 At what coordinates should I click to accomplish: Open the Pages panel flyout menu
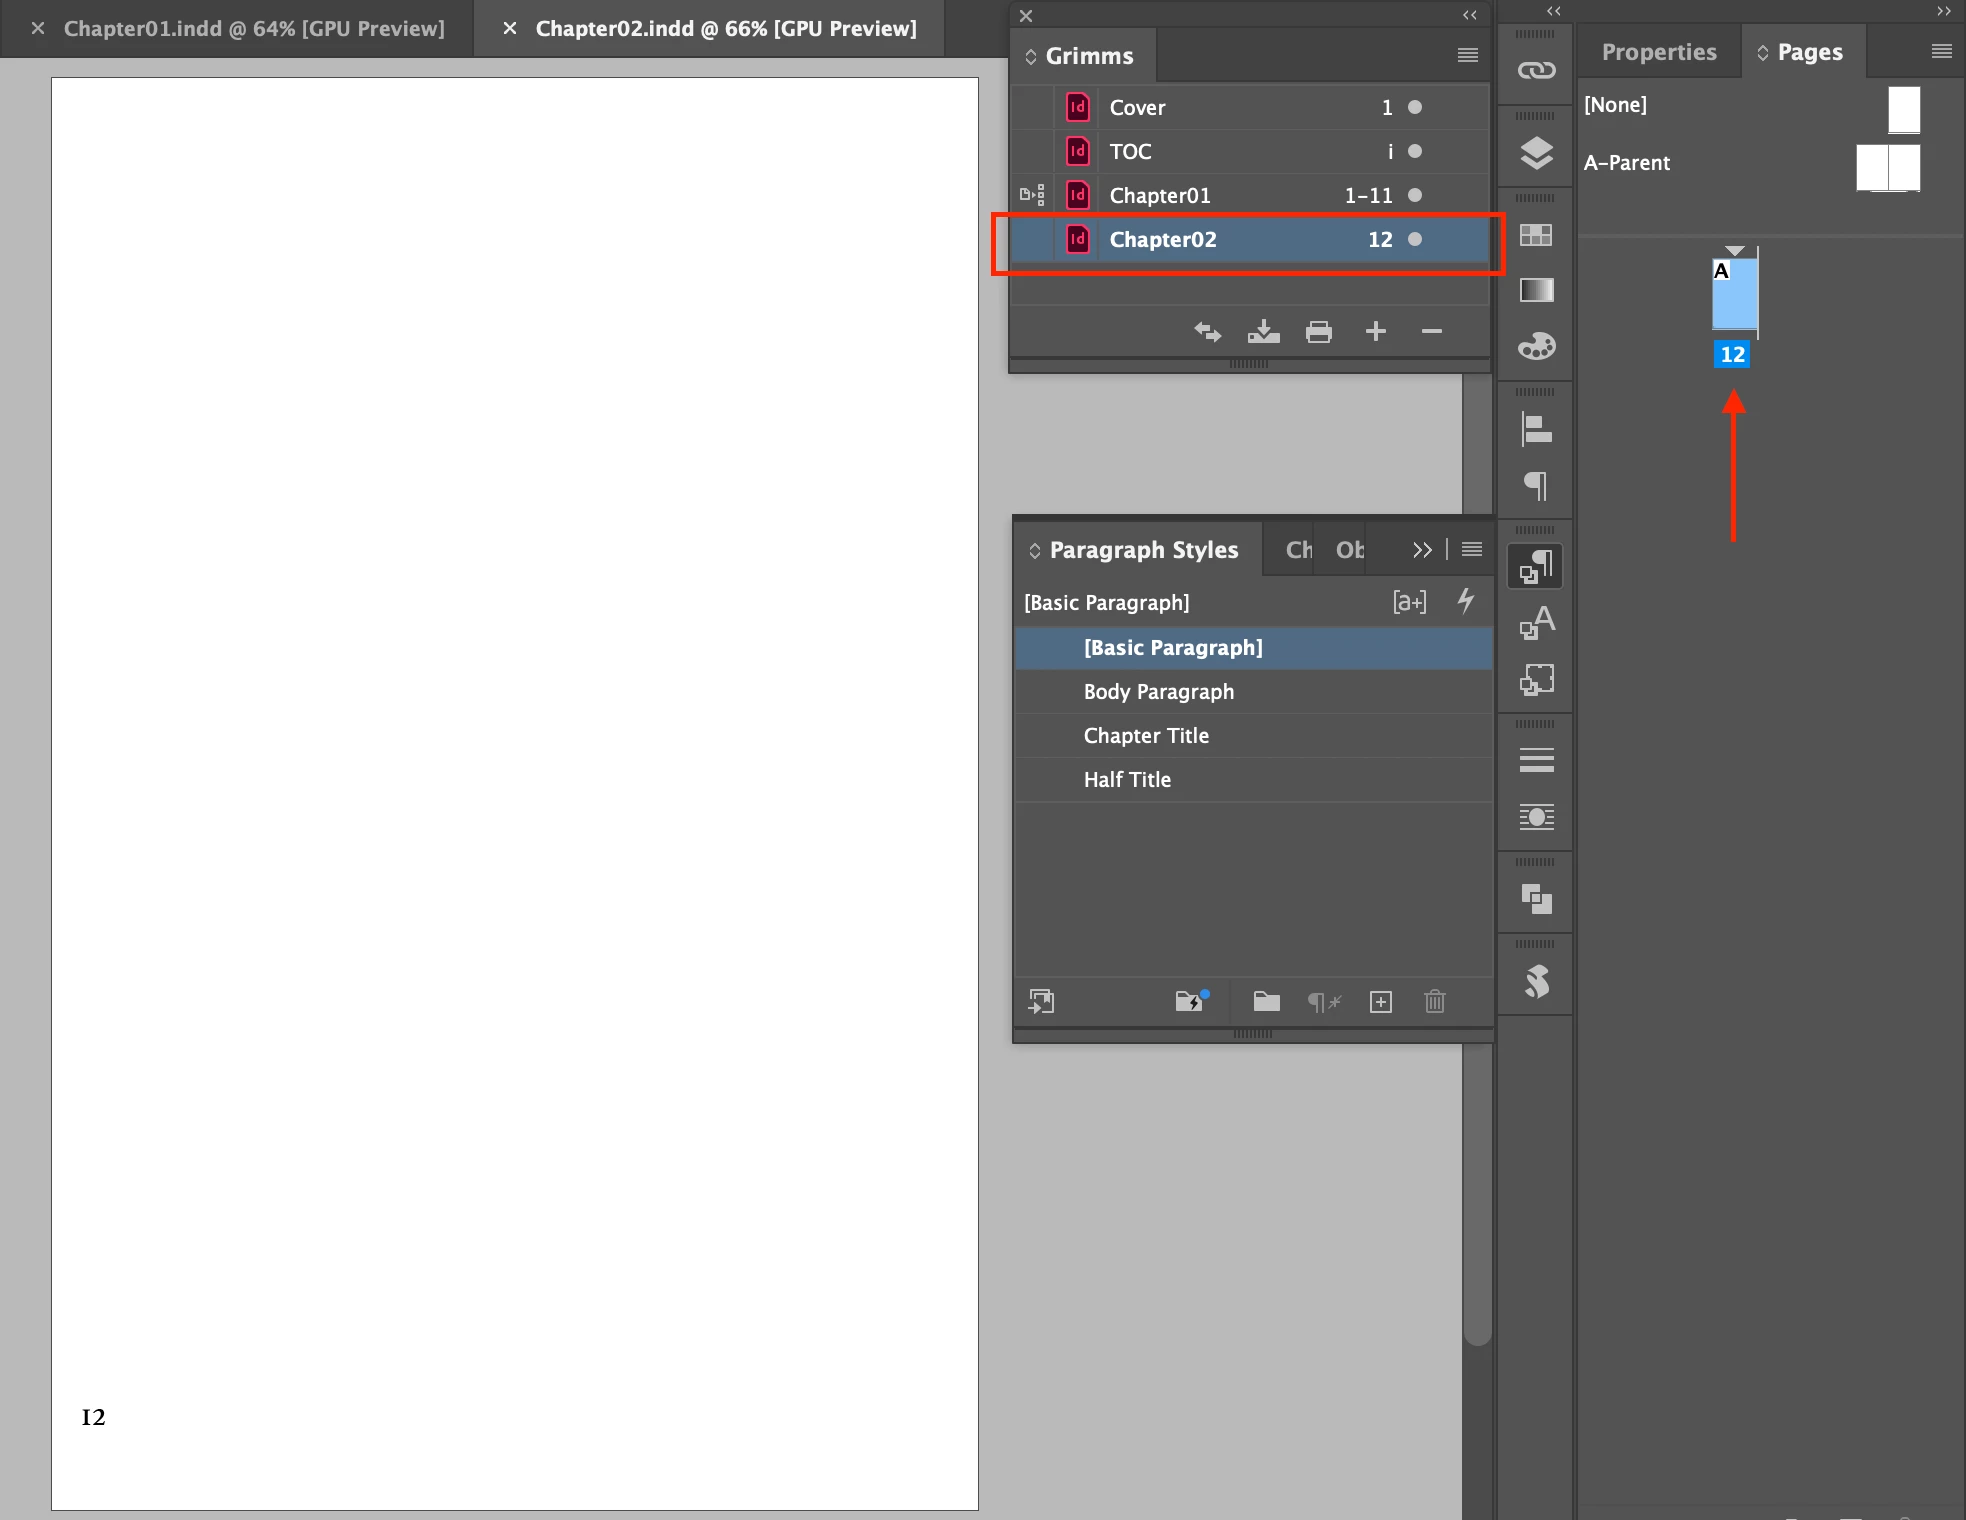point(1941,52)
